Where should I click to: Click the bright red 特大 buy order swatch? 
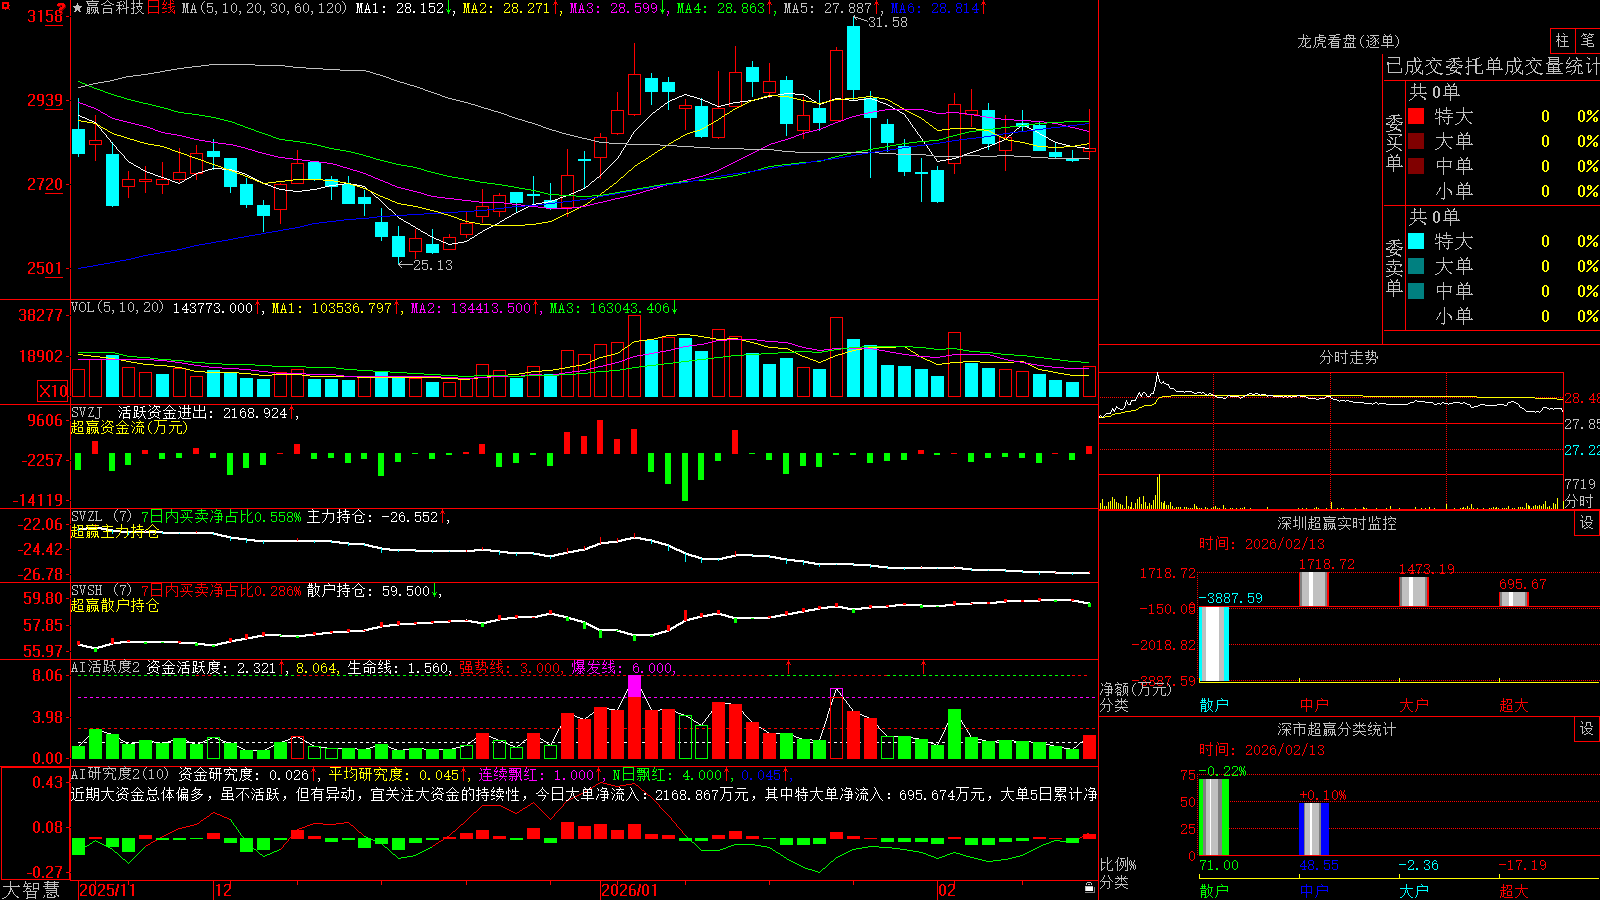click(1416, 116)
